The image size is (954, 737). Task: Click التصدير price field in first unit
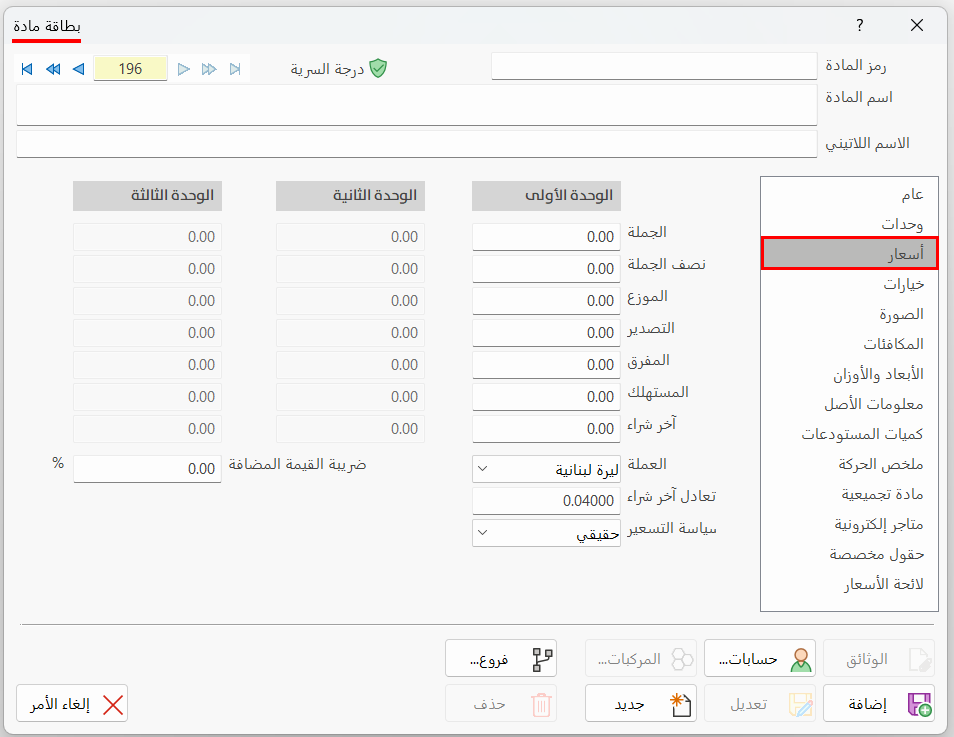click(546, 333)
